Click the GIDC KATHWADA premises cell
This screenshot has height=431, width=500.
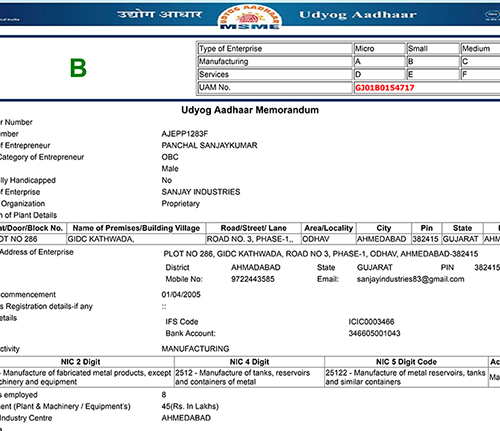point(136,239)
